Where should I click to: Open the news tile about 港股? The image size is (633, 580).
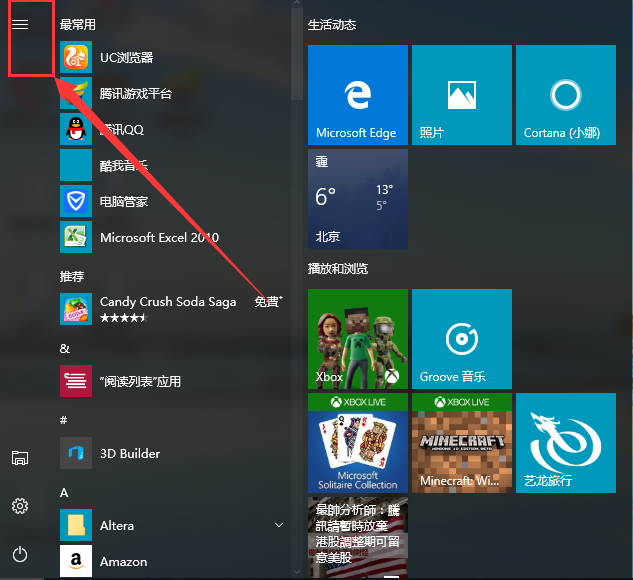tap(358, 537)
